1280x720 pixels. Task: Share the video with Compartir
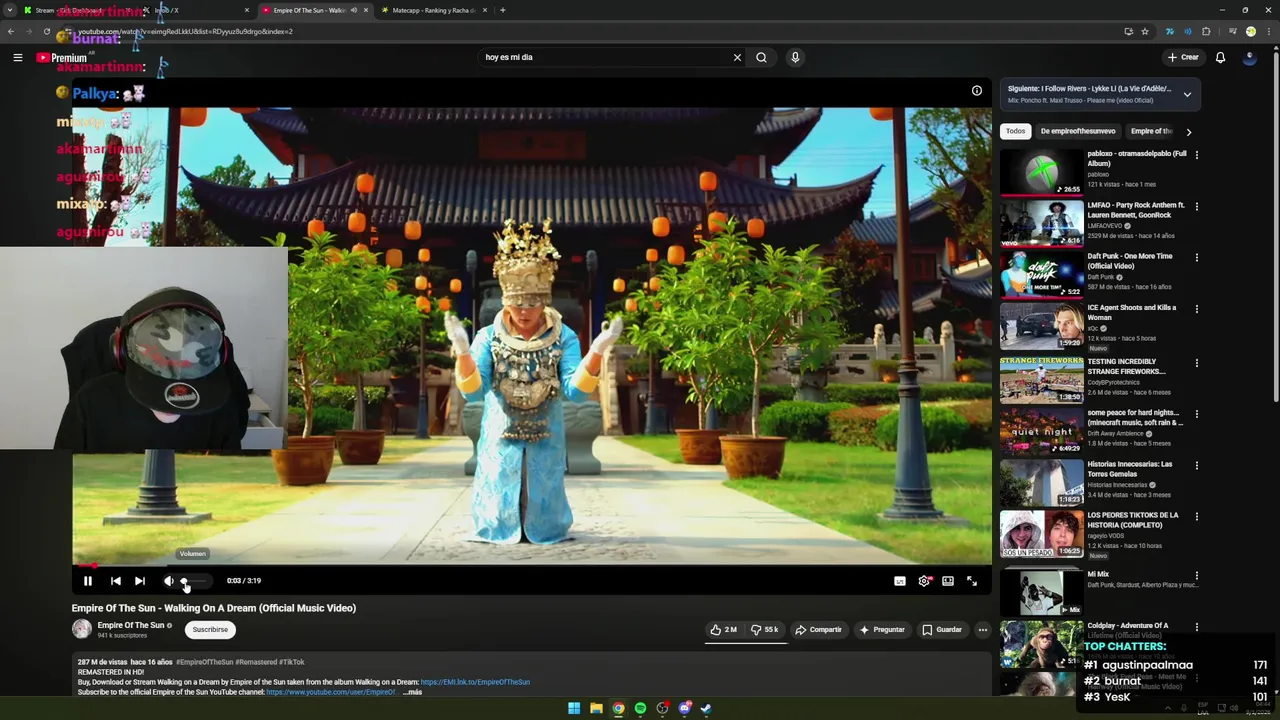pos(818,630)
